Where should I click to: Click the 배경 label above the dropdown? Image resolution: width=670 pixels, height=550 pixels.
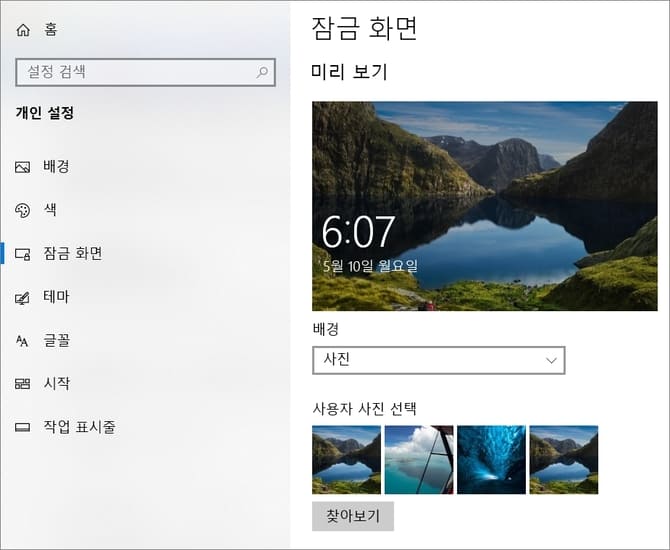click(326, 329)
